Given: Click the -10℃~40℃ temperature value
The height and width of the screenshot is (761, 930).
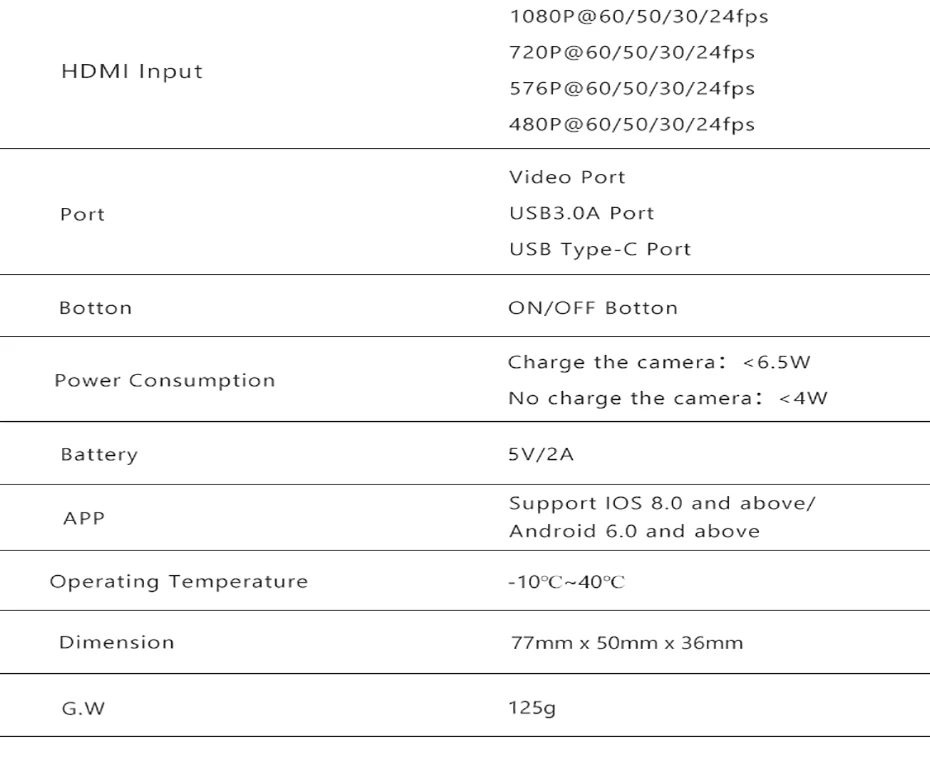Looking at the screenshot, I should pos(566,582).
